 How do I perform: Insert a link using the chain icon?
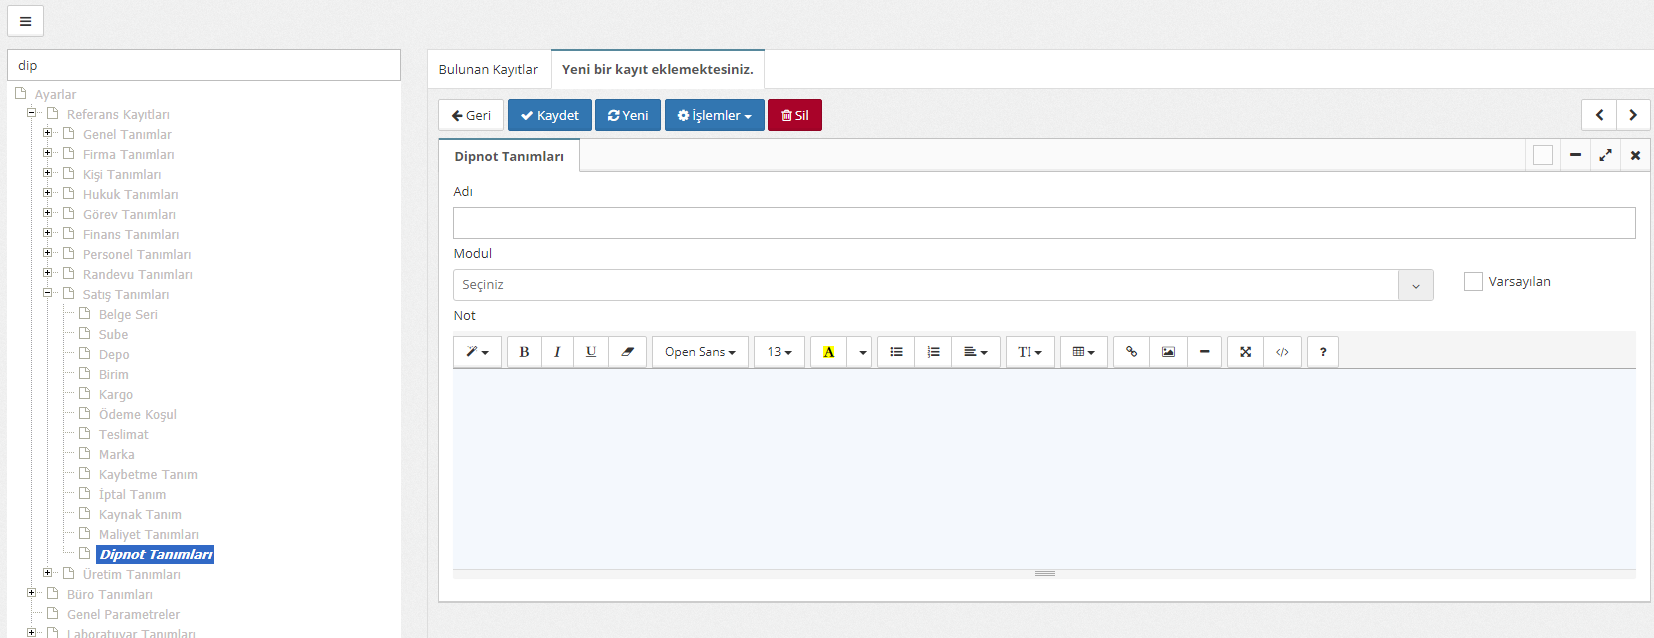pos(1131,352)
